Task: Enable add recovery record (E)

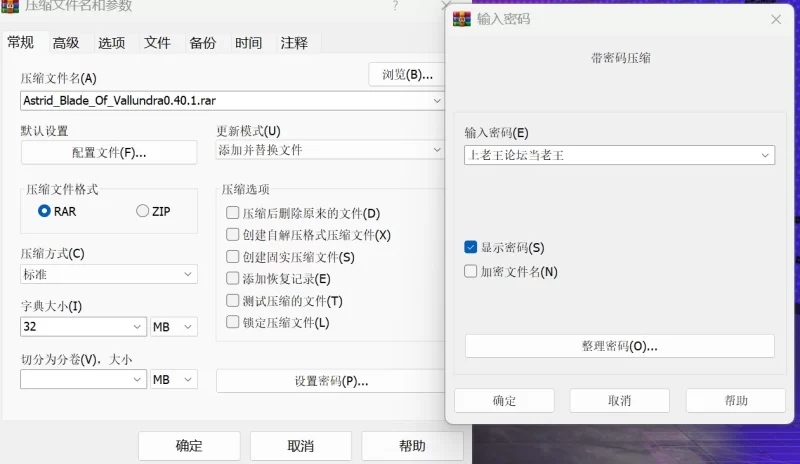Action: pyautogui.click(x=232, y=278)
